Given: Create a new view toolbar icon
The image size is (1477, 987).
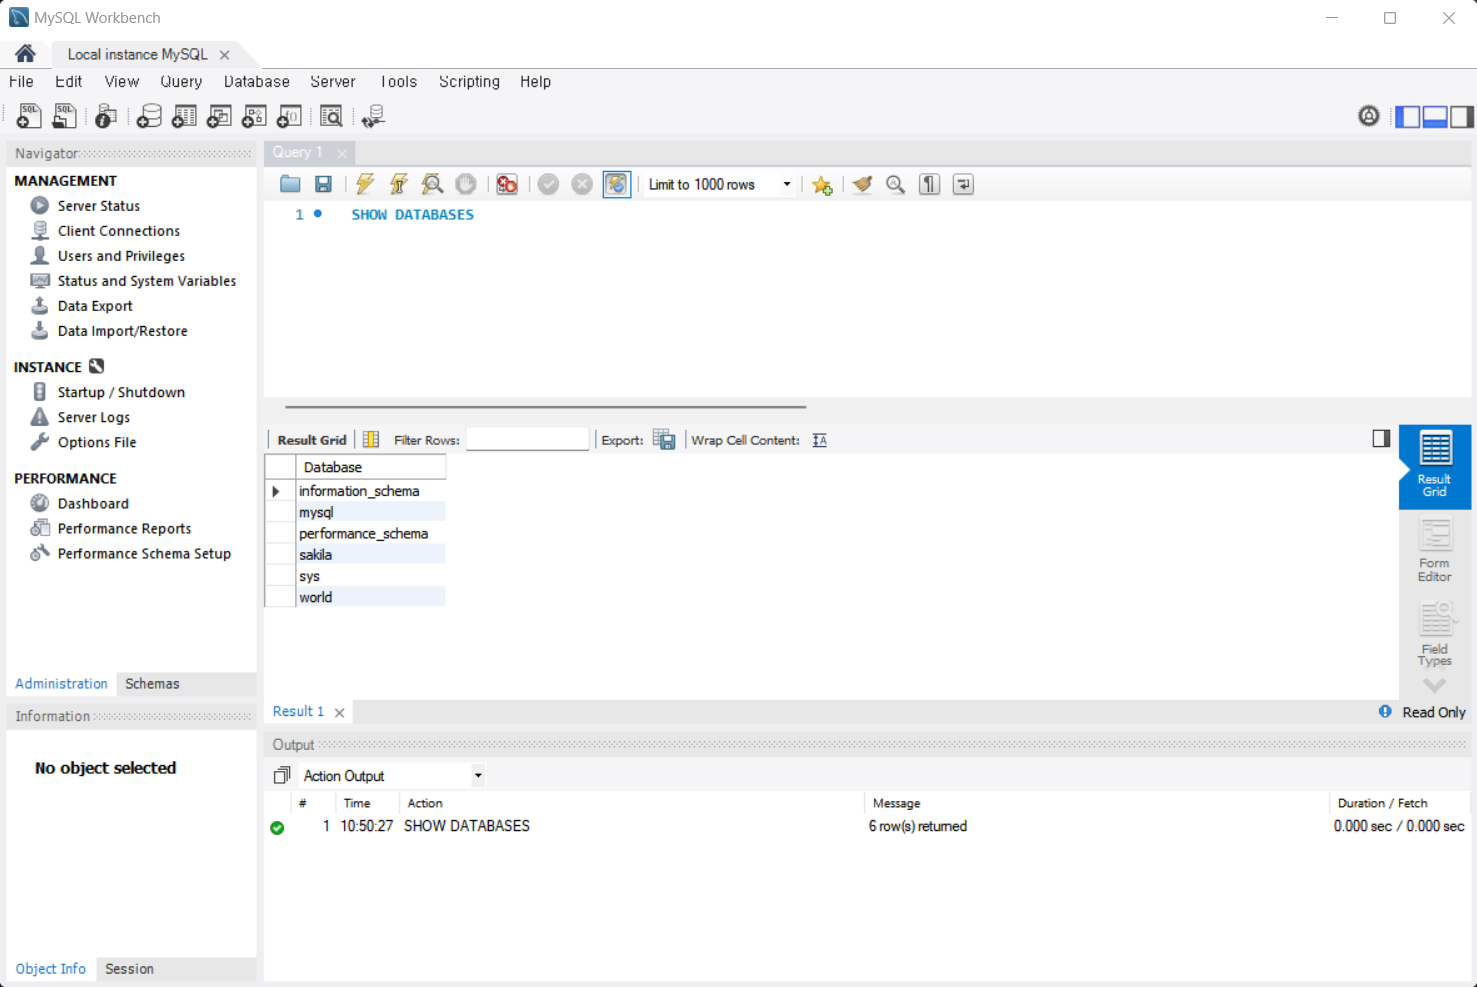Looking at the screenshot, I should pos(219,116).
